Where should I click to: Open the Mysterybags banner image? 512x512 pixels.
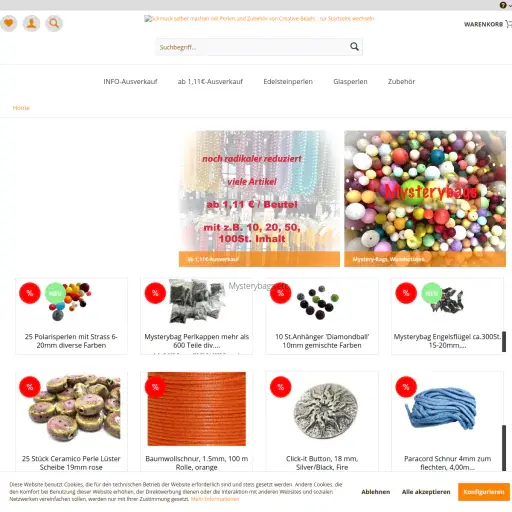click(x=425, y=199)
